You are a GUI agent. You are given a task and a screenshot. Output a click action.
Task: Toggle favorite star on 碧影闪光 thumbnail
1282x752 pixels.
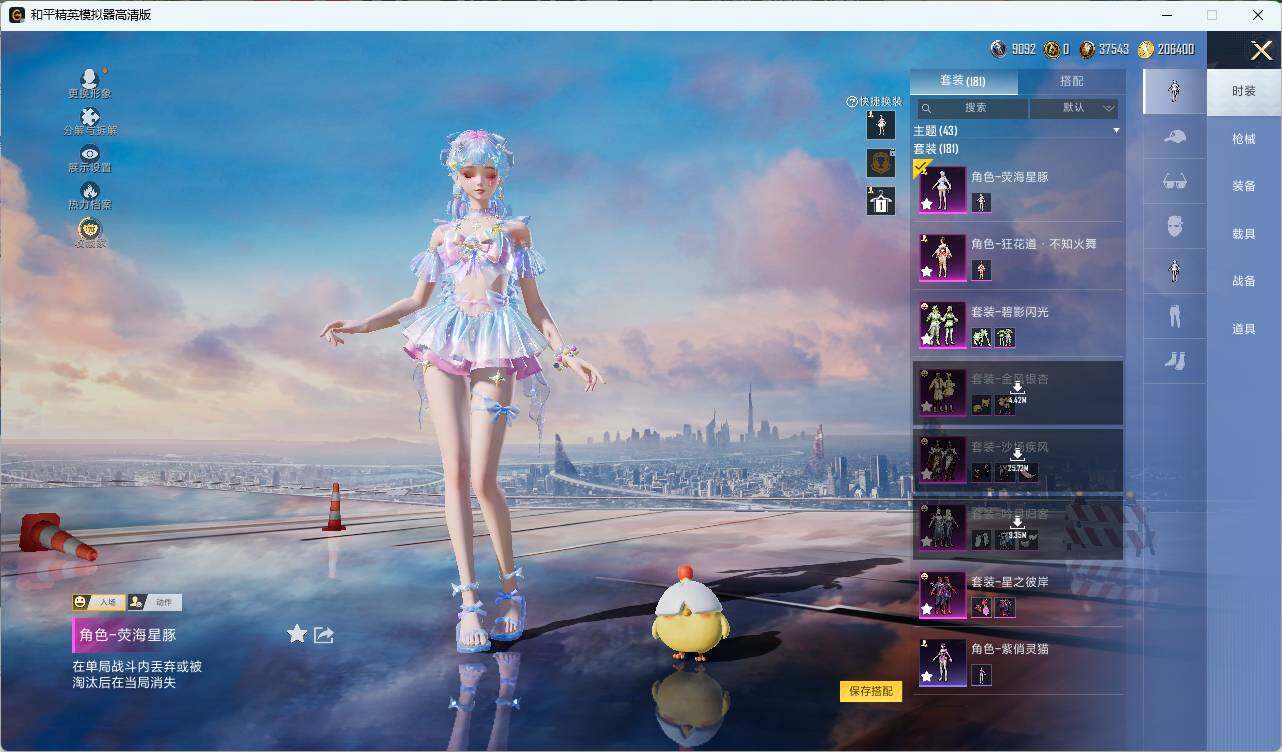click(x=927, y=339)
